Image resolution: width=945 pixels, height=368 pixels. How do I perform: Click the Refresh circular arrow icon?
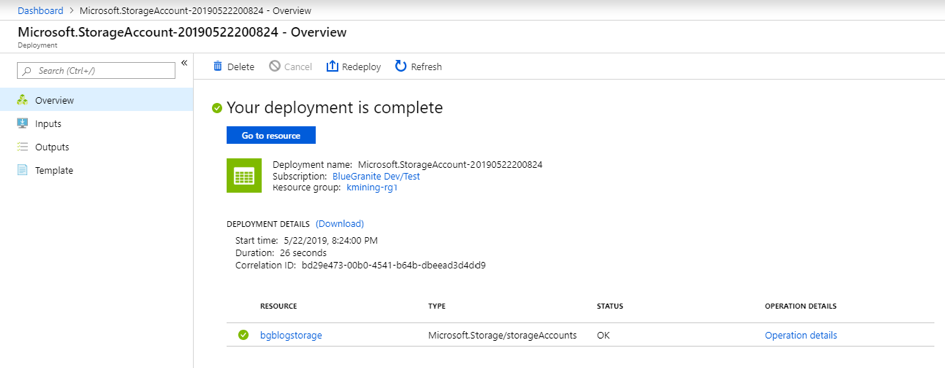click(x=401, y=66)
